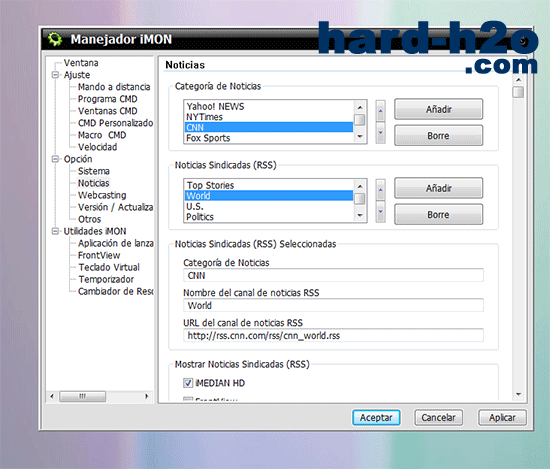
Task: Open Macro CMD settings
Action: pos(102,135)
